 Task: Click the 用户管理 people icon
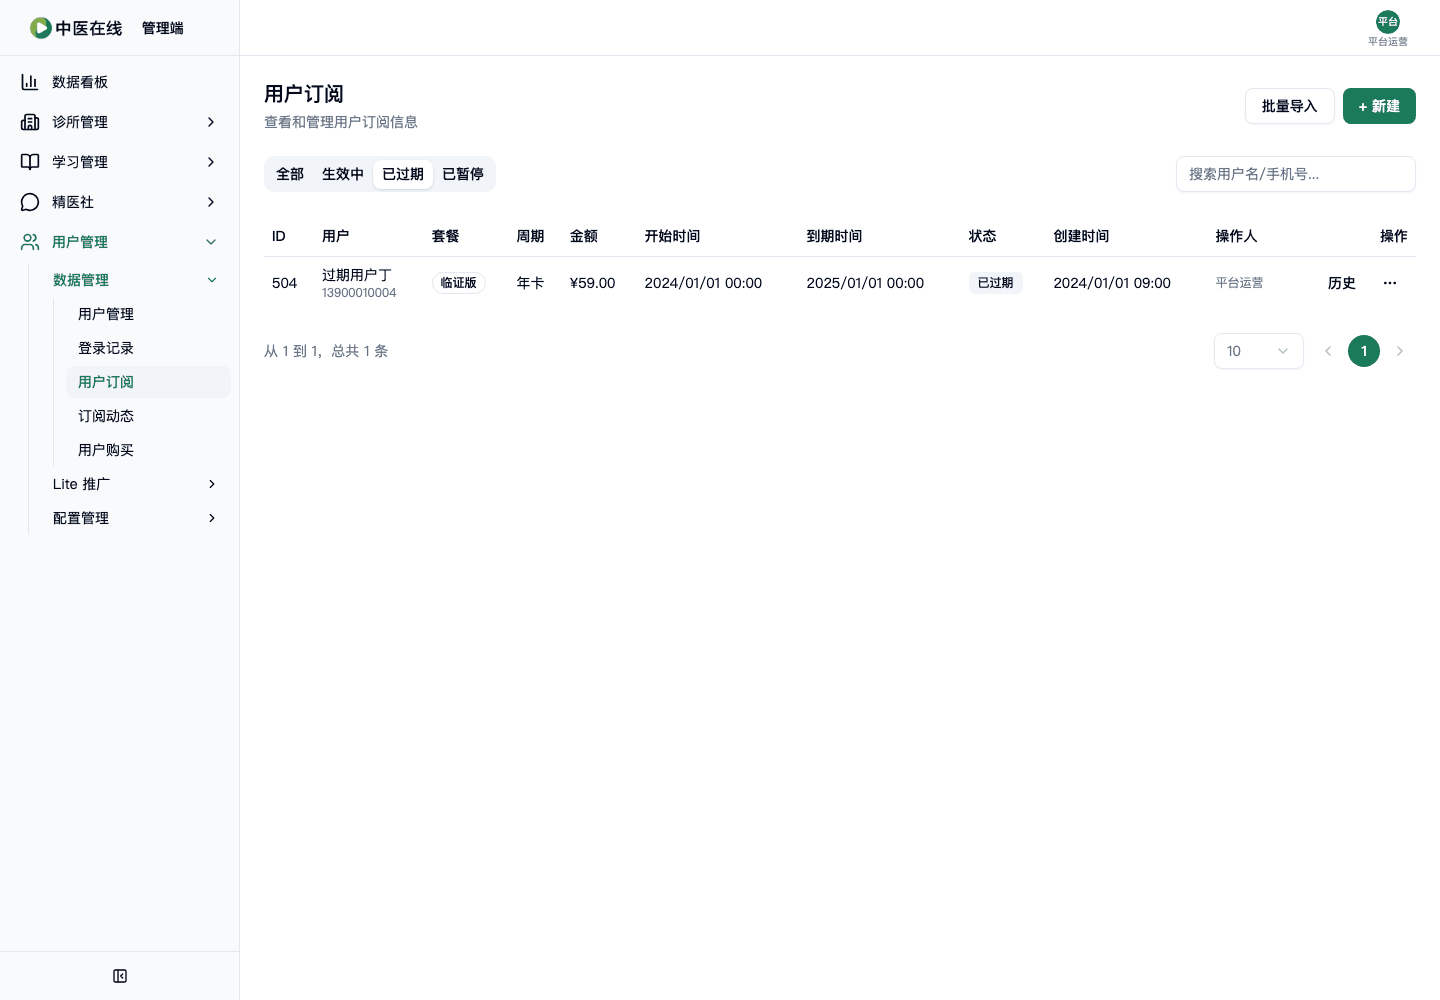[30, 242]
